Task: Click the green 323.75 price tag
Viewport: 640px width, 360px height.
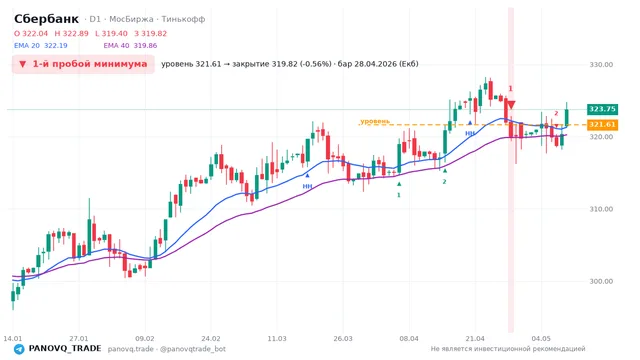Action: click(602, 109)
